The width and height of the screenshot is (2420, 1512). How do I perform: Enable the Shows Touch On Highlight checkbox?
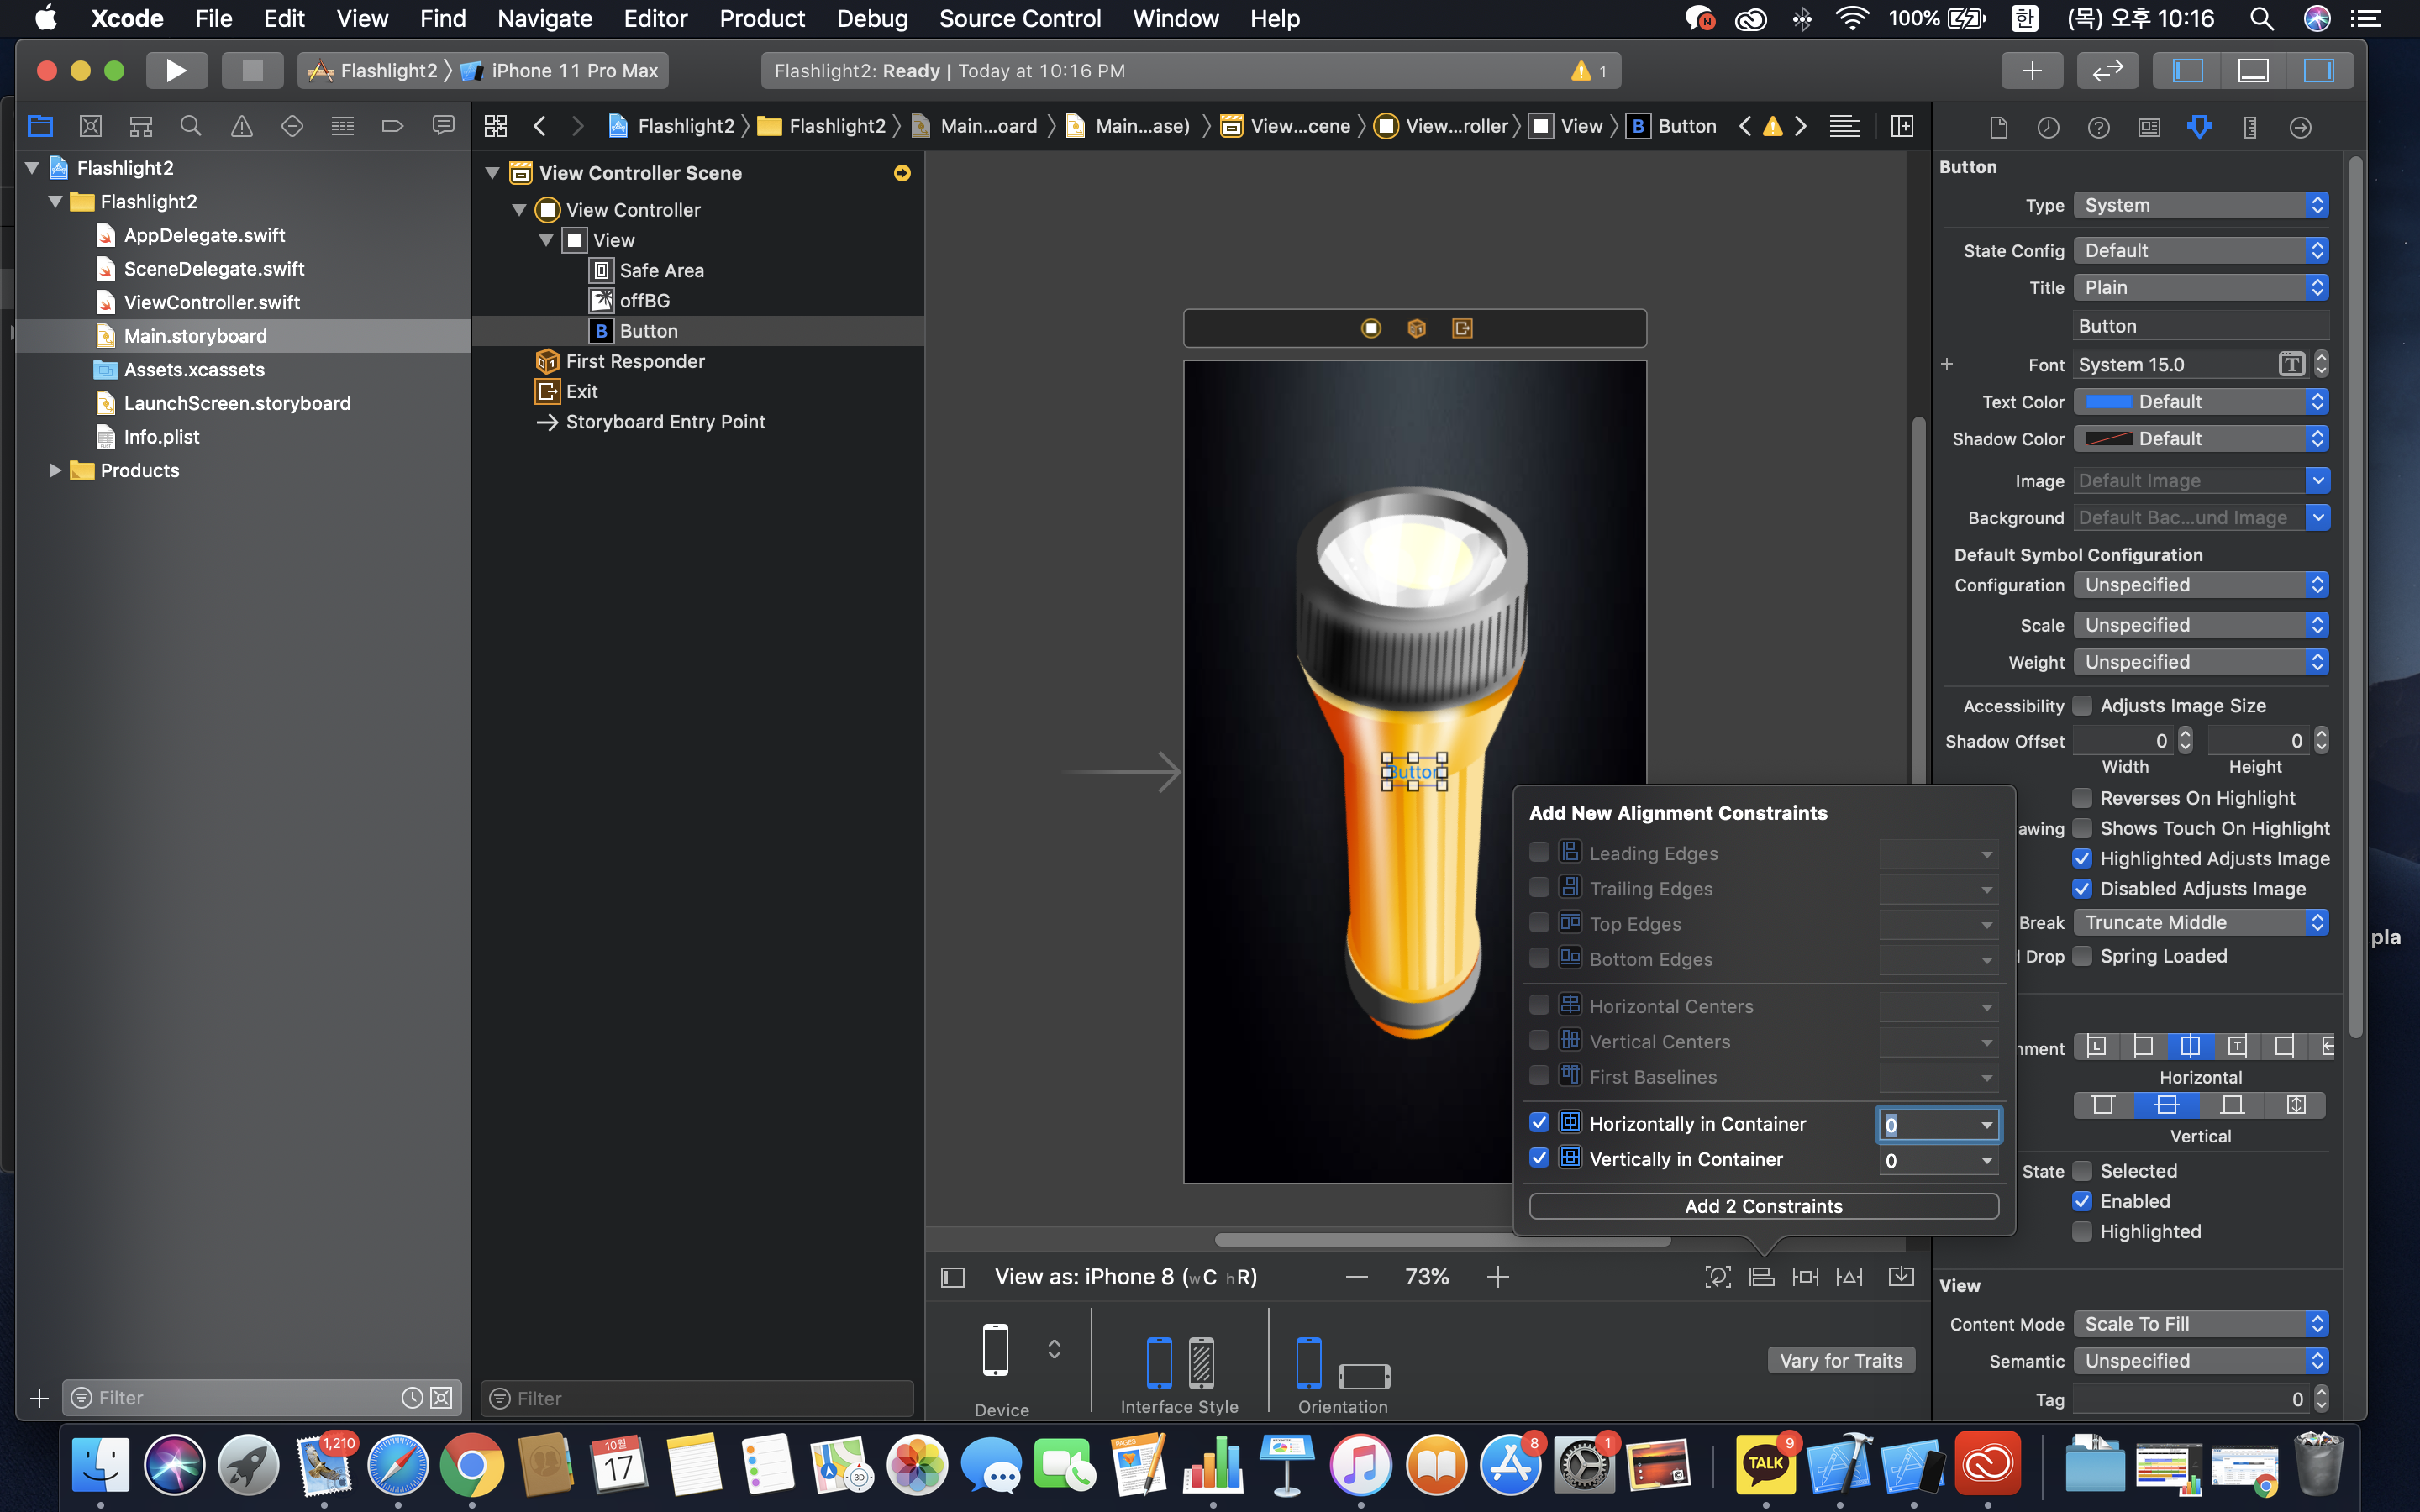2082,828
